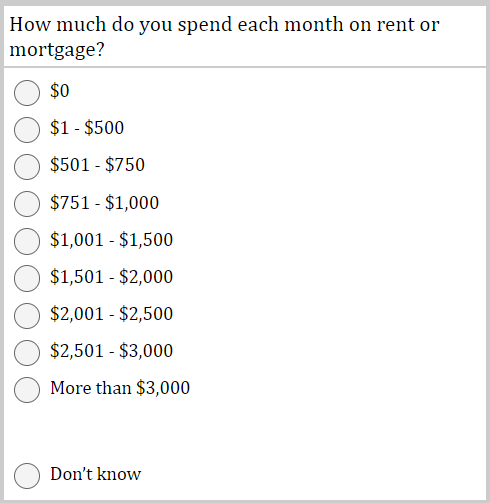Choose the $1,501 - $2,000 radio button
The height and width of the screenshot is (503, 490).
click(x=27, y=278)
